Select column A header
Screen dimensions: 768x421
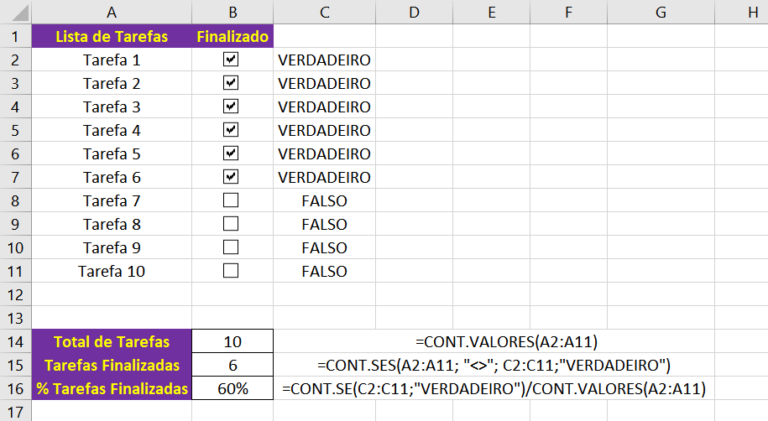[x=111, y=12]
